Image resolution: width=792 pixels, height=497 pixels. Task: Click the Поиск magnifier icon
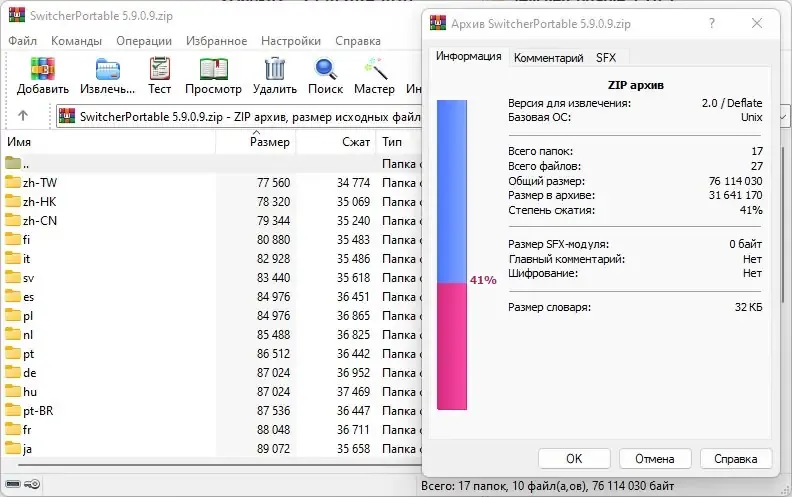(325, 69)
